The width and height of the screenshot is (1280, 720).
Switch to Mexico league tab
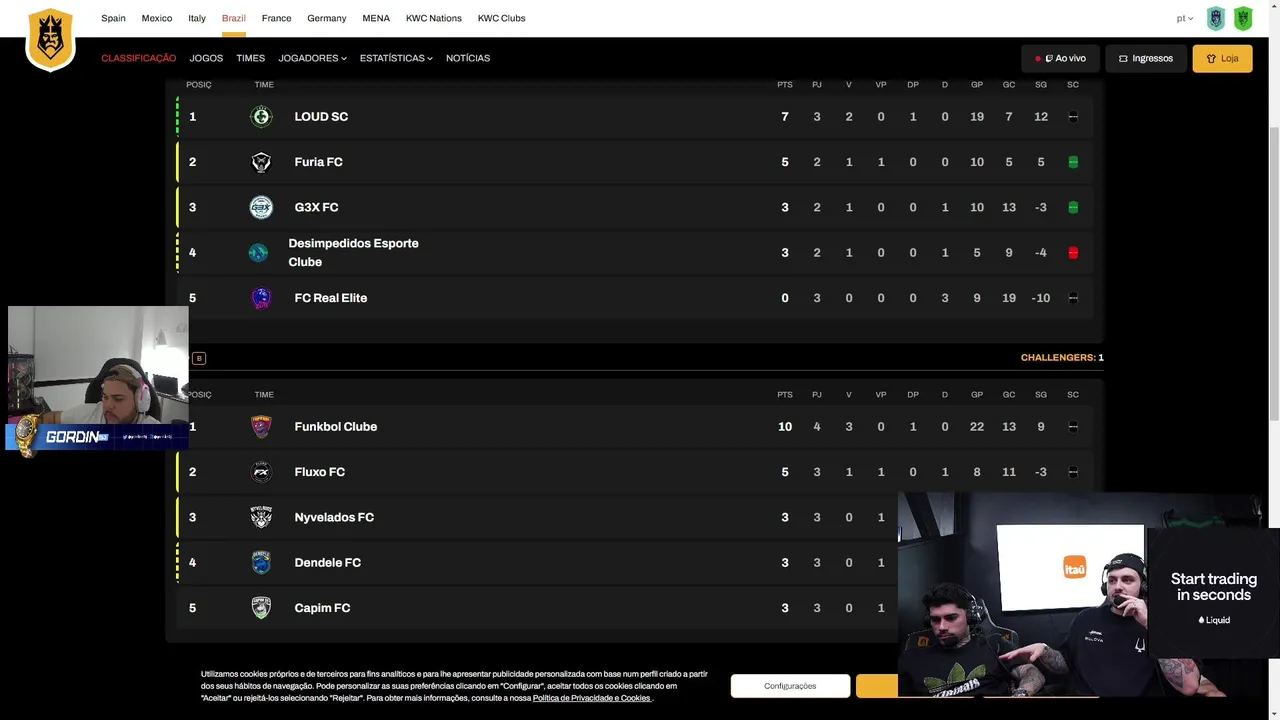(157, 18)
